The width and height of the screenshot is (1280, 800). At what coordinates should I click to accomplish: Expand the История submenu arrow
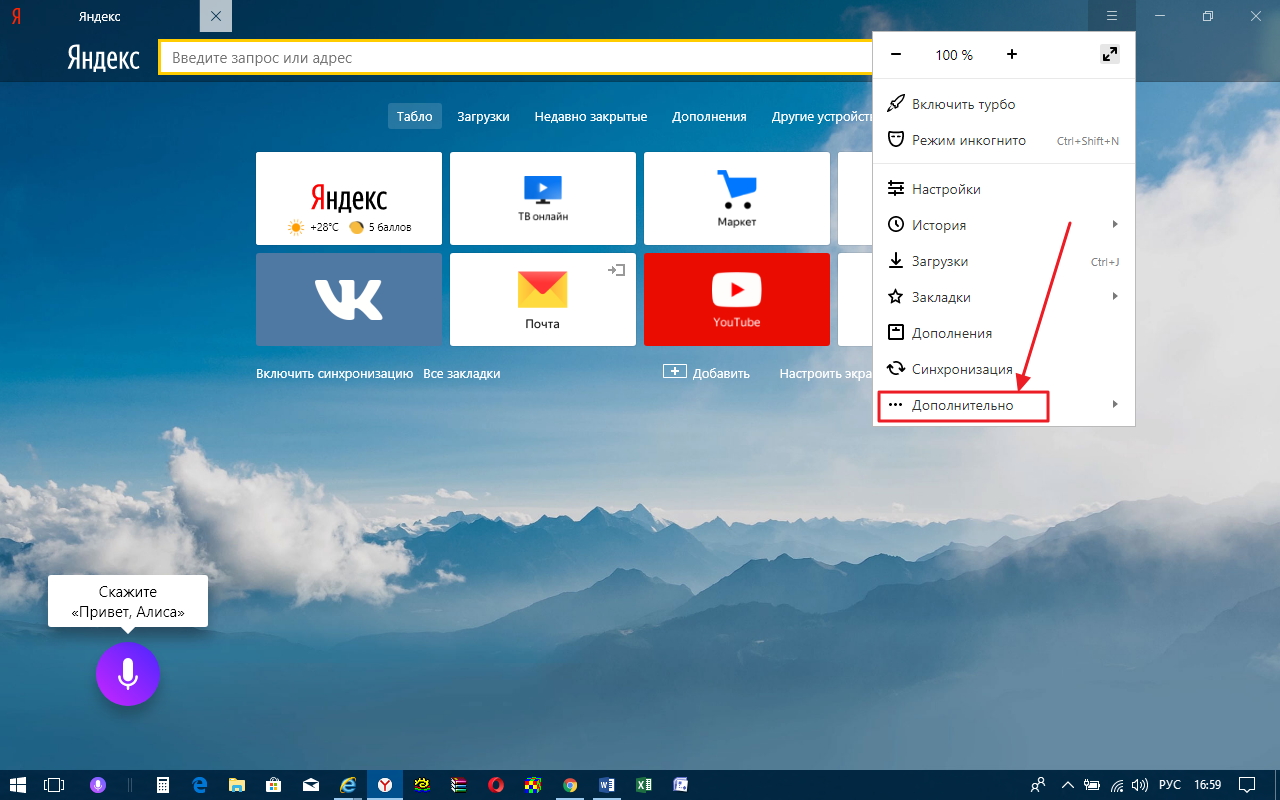click(x=1115, y=225)
